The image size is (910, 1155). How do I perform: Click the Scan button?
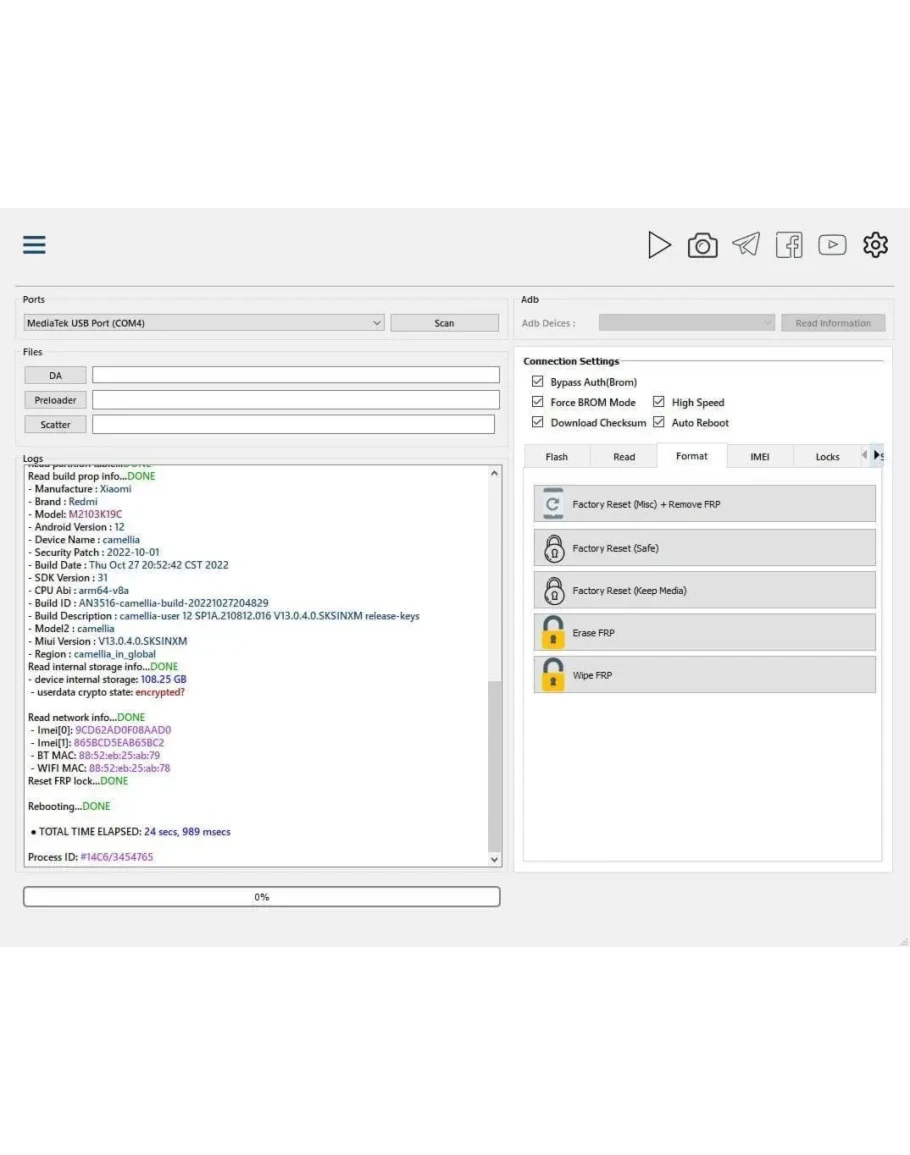point(444,323)
